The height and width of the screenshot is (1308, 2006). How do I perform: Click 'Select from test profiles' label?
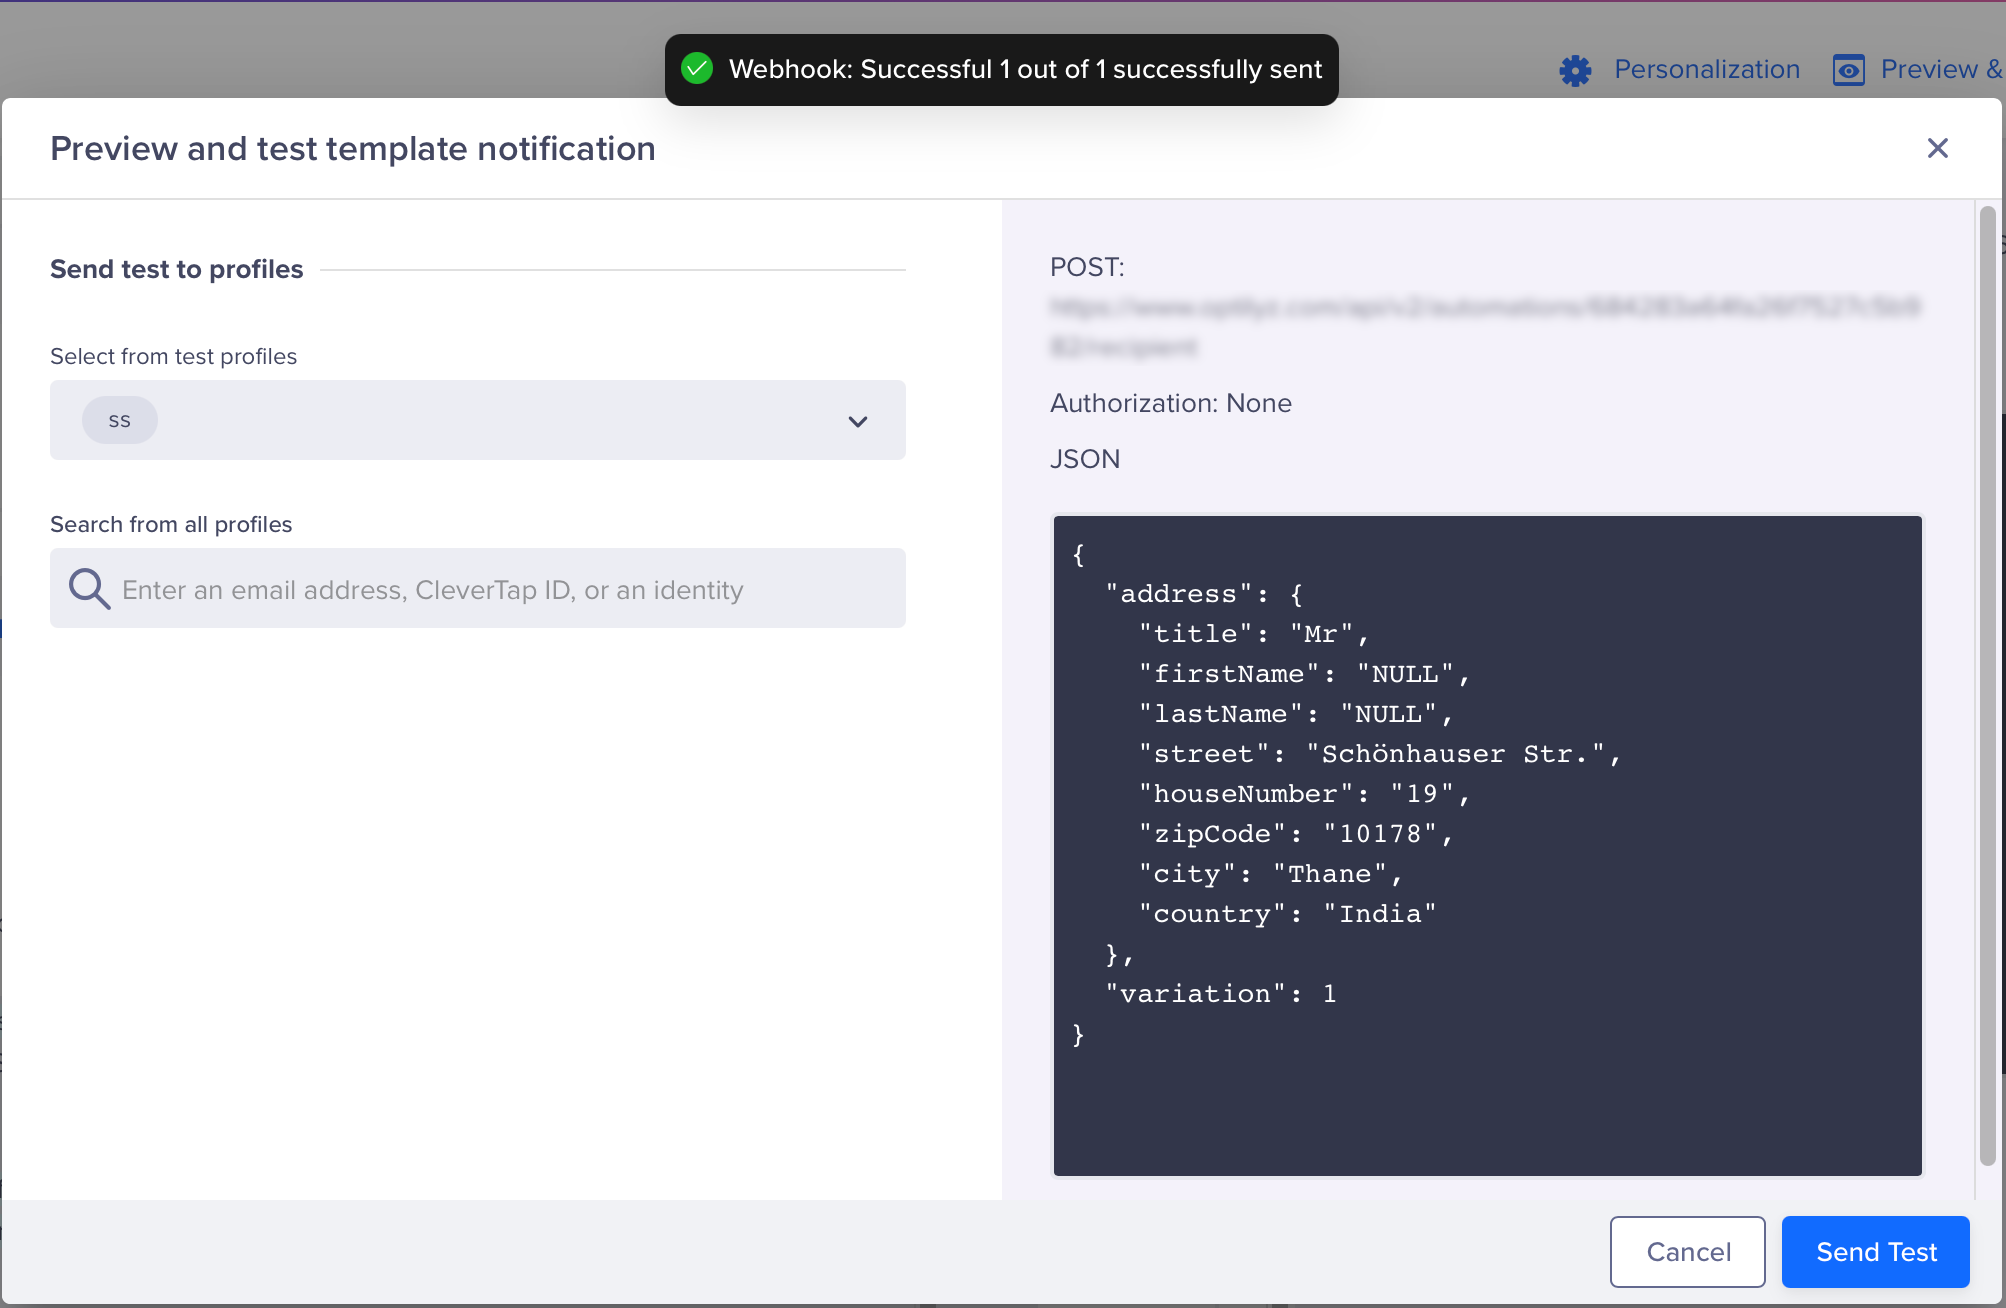click(x=173, y=356)
